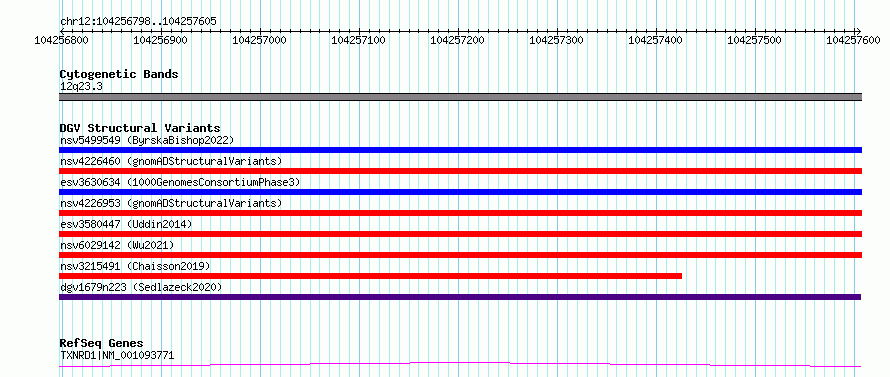Click ruler position 104257200

coord(457,40)
